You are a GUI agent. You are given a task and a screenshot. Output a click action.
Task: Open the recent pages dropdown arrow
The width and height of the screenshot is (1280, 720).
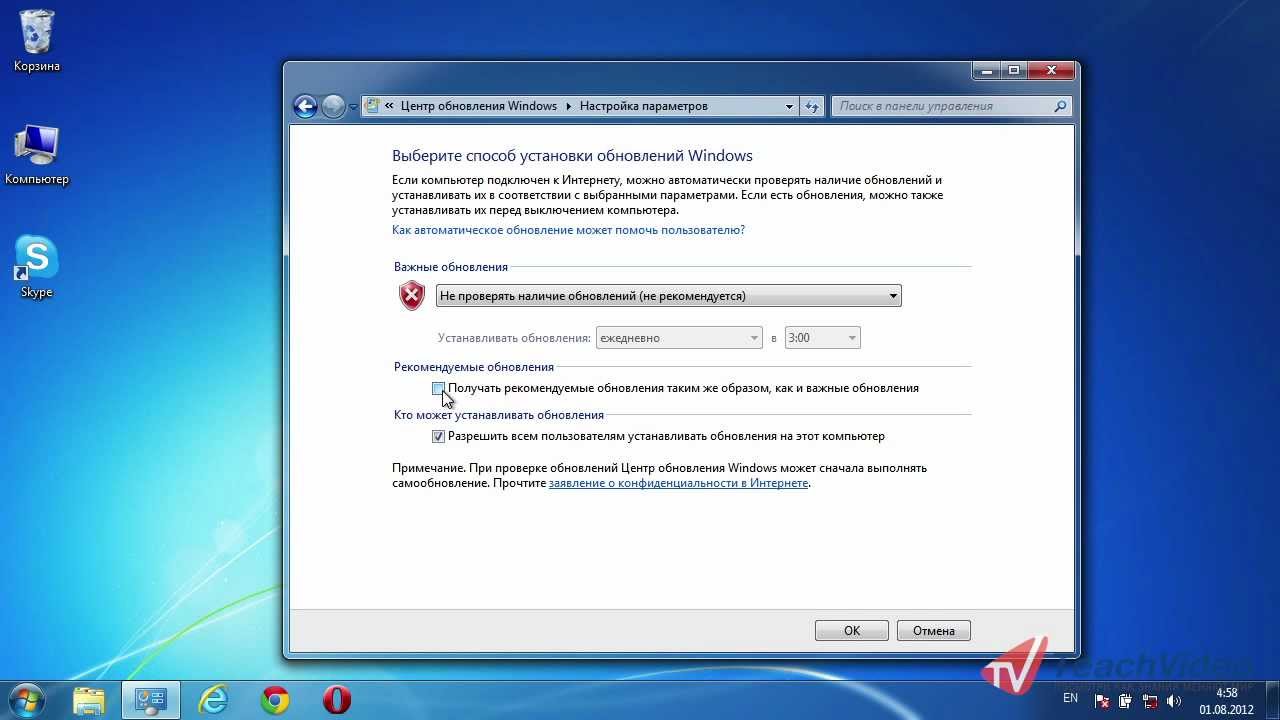(x=353, y=107)
